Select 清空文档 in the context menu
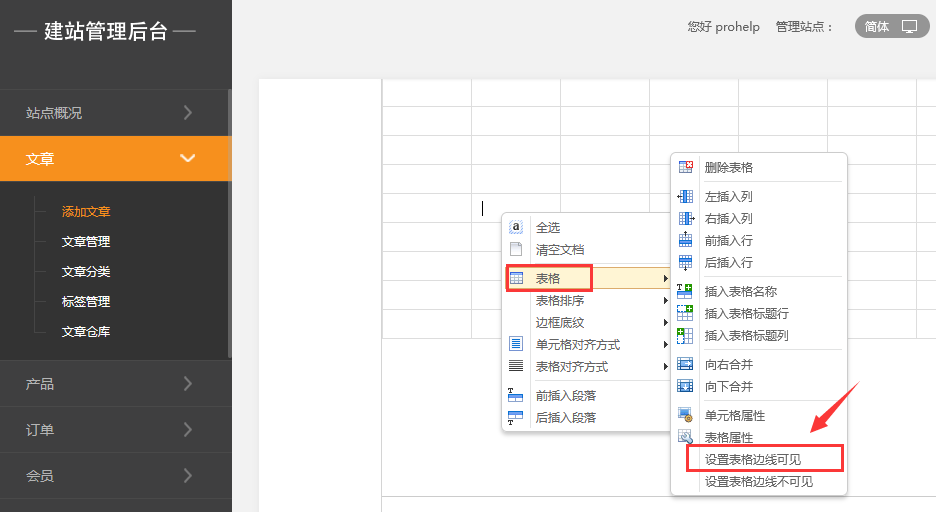The width and height of the screenshot is (936, 512). (560, 250)
